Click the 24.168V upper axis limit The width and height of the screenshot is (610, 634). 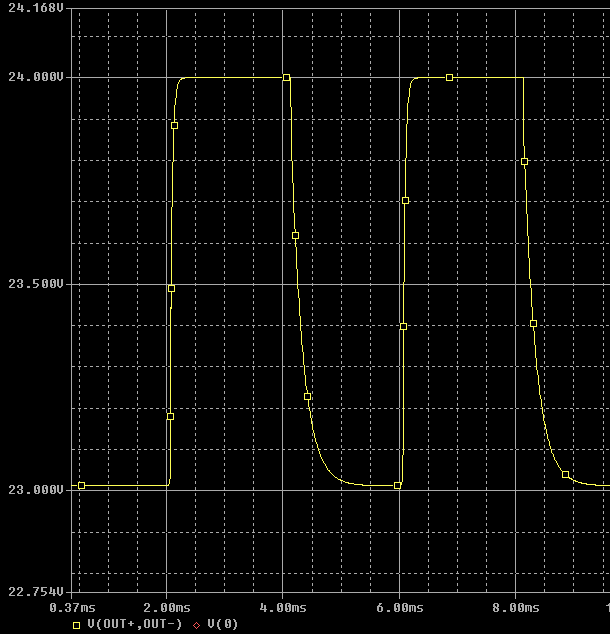(36, 9)
